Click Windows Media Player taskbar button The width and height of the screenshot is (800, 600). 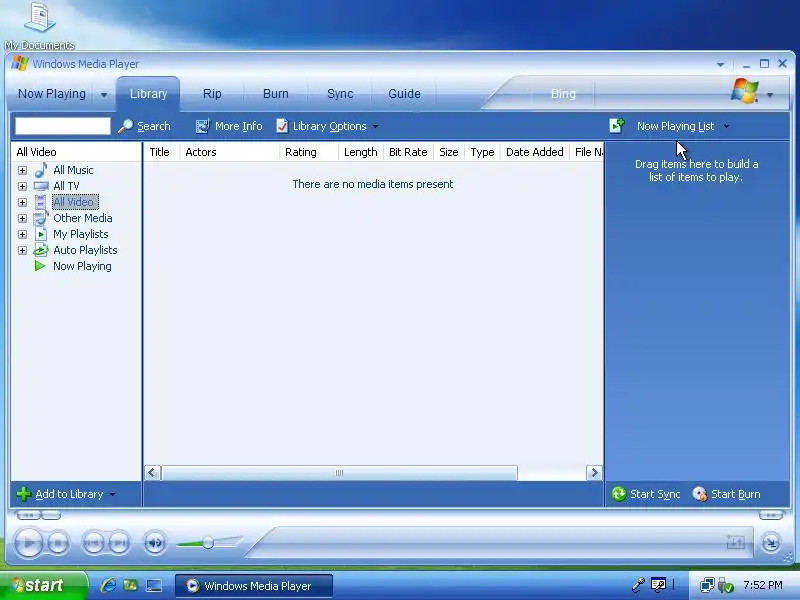coord(254,586)
